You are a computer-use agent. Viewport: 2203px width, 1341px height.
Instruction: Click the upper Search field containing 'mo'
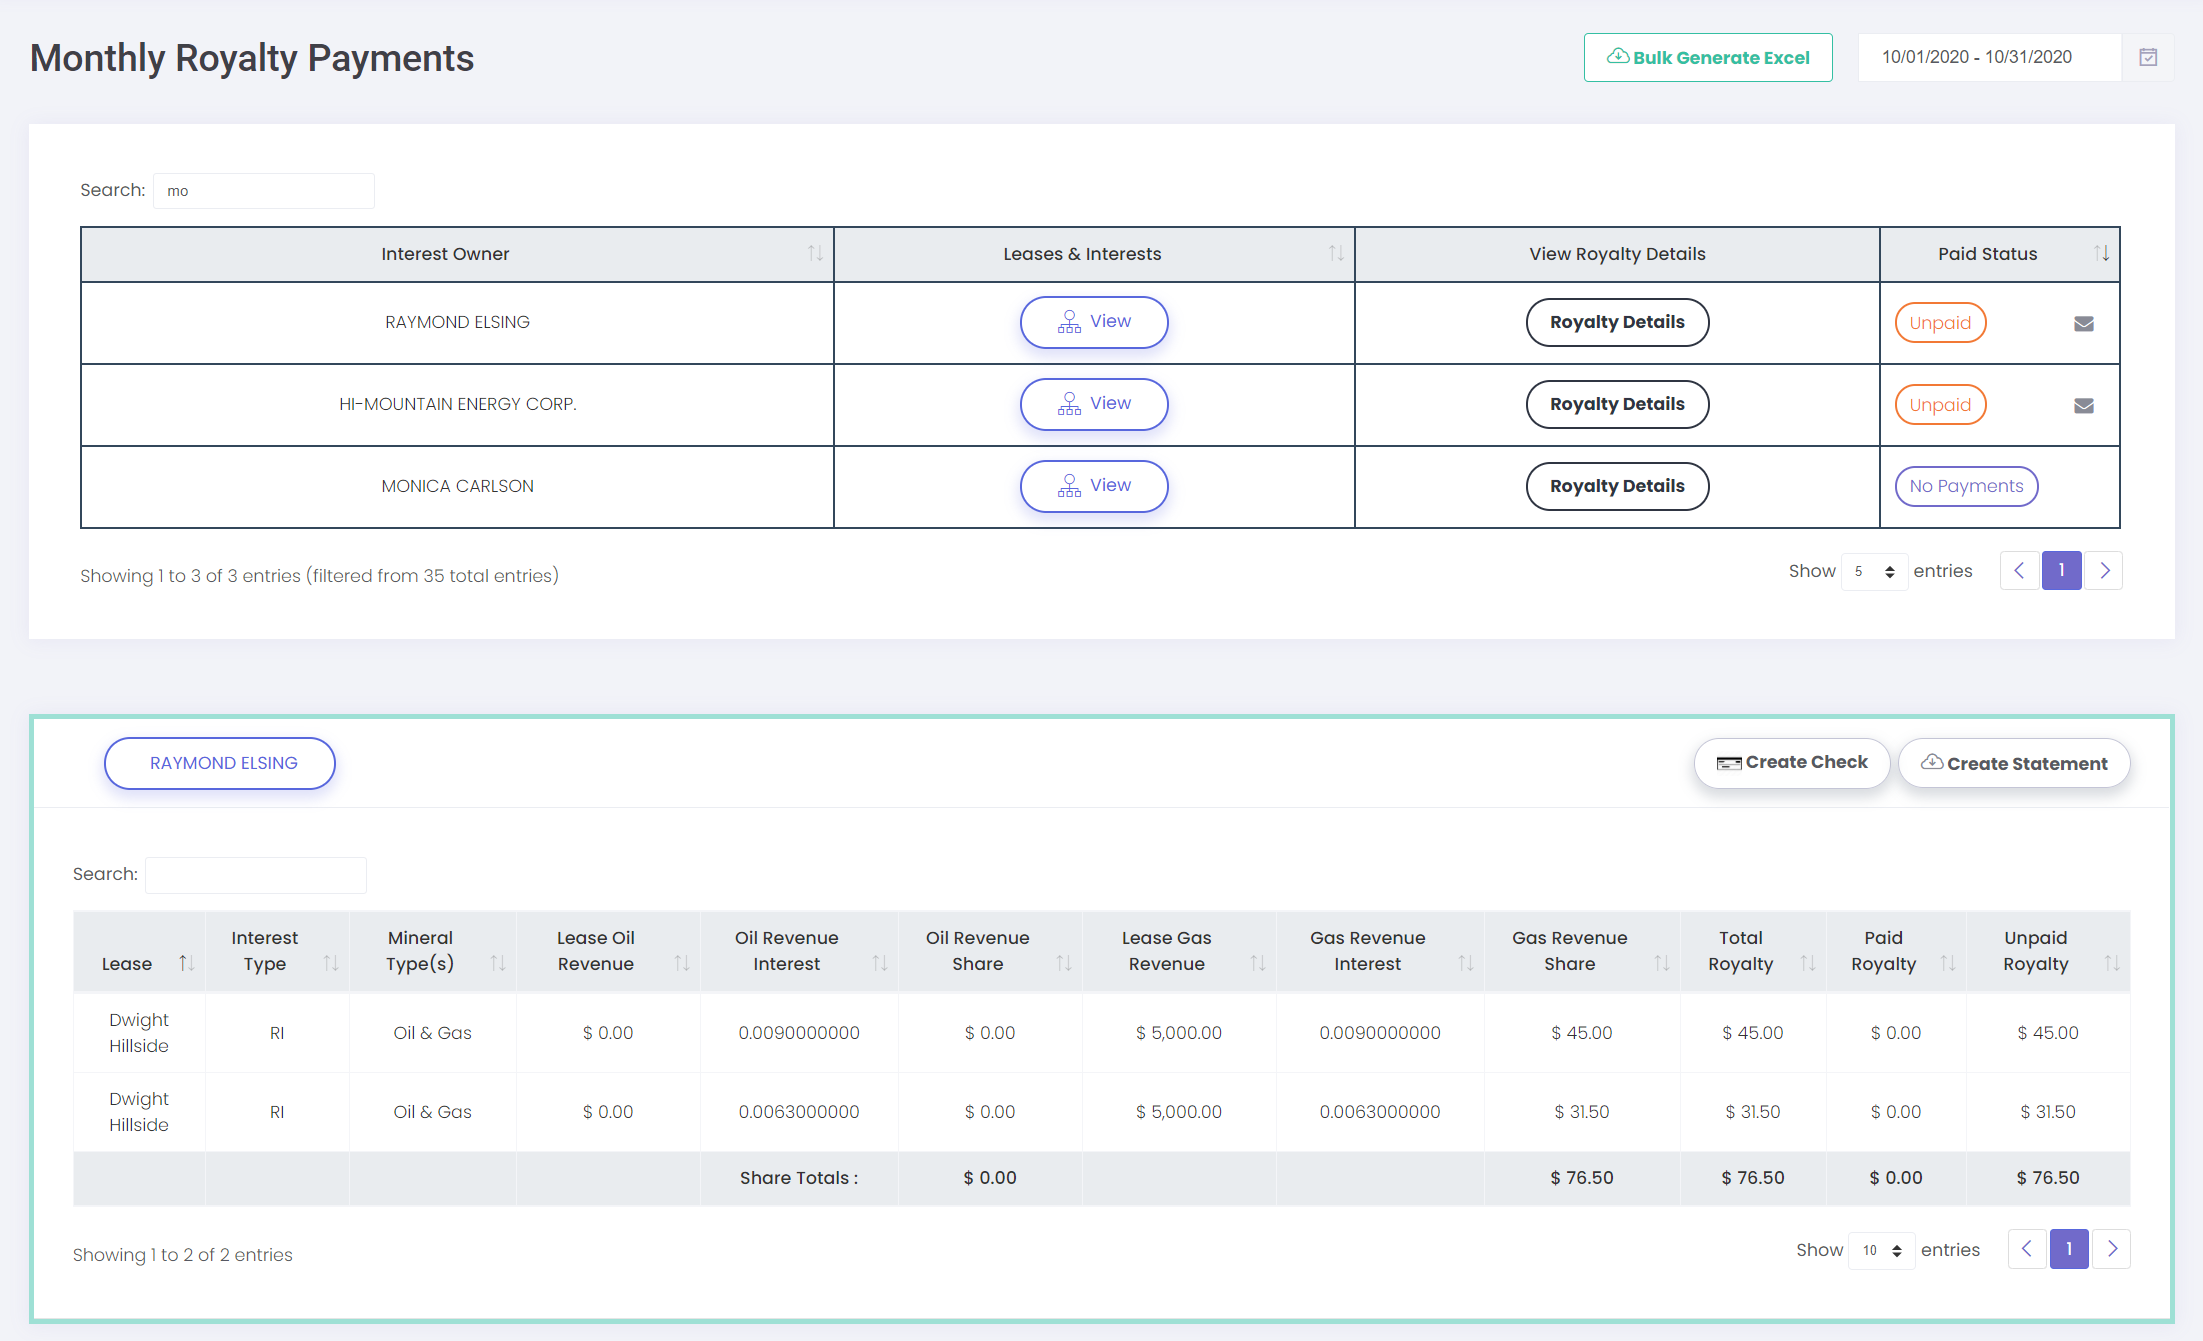[263, 191]
